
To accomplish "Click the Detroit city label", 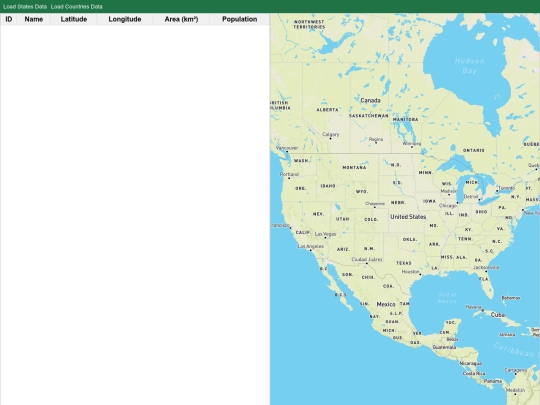I will [471, 197].
